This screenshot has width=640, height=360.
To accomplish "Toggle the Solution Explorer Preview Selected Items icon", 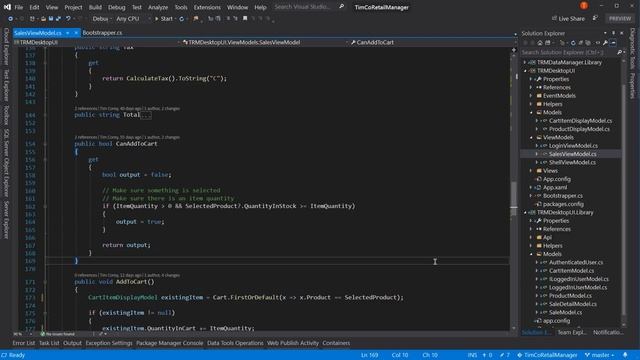I will pyautogui.click(x=613, y=43).
